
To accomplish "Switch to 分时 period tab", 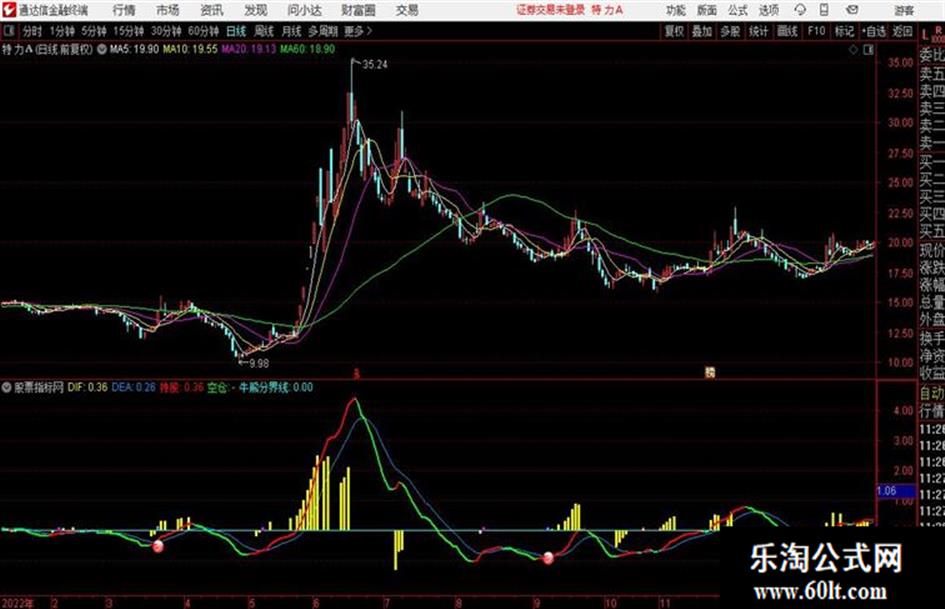I will [x=33, y=31].
